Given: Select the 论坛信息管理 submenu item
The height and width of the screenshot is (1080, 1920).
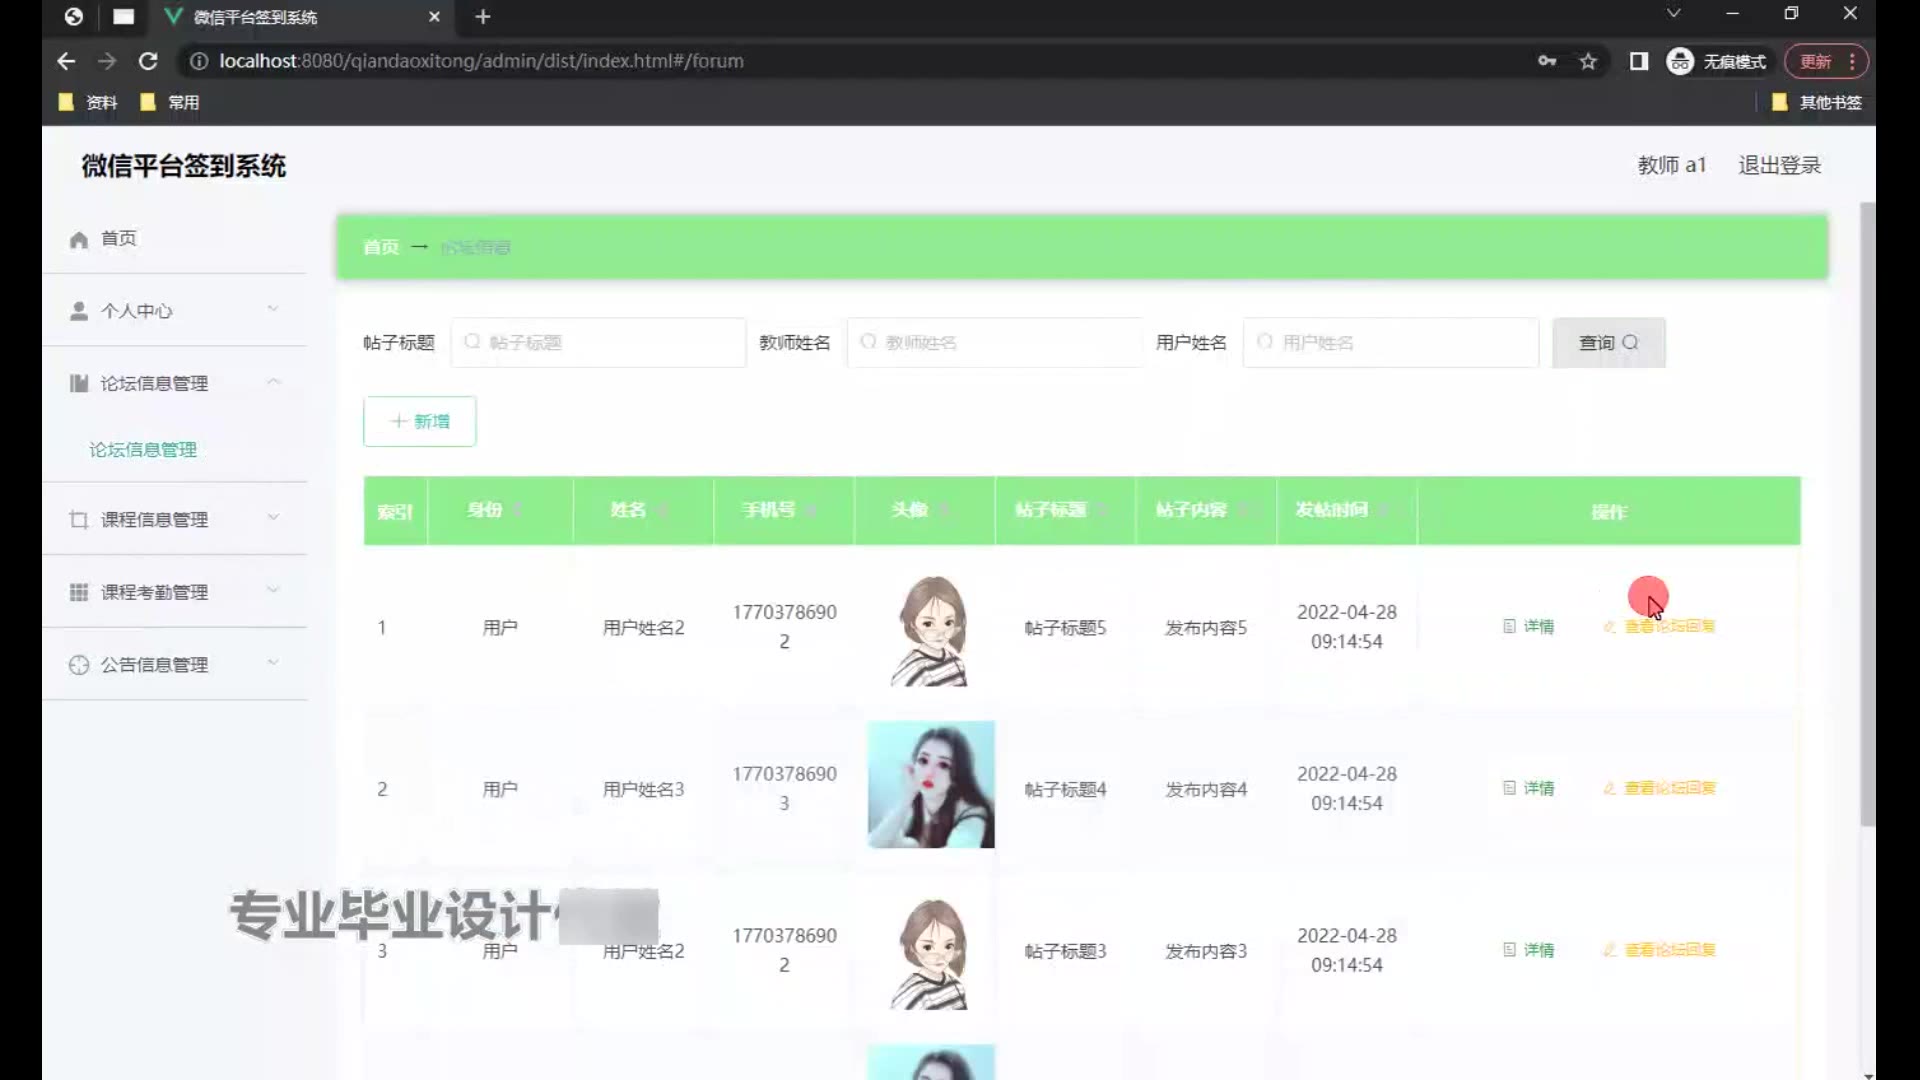Looking at the screenshot, I should click(143, 450).
